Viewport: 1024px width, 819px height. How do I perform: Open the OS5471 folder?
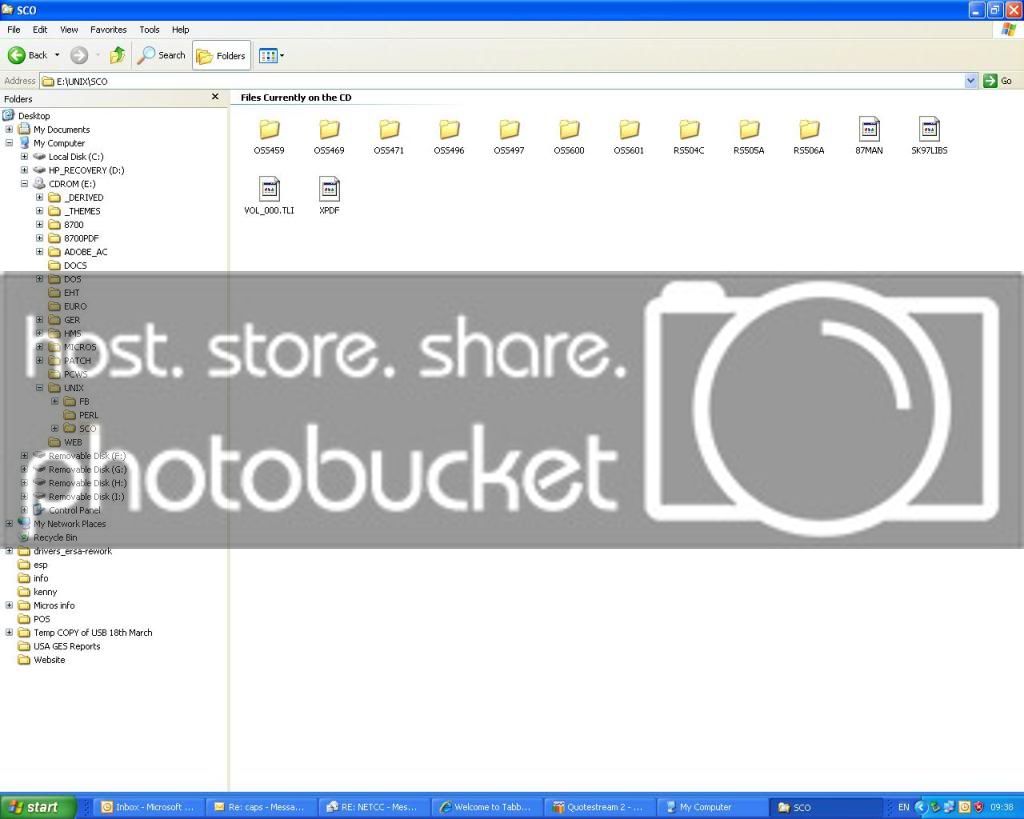tap(389, 136)
